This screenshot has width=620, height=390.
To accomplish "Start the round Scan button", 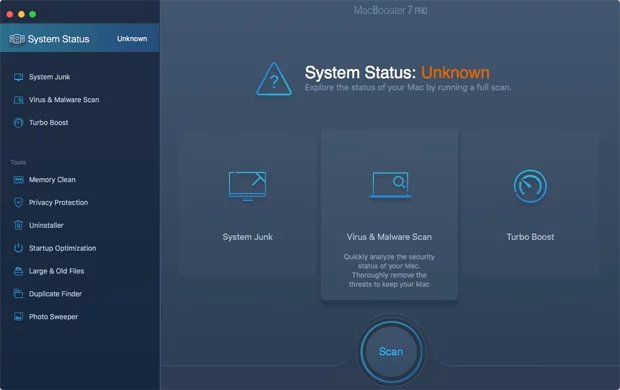I will [391, 351].
